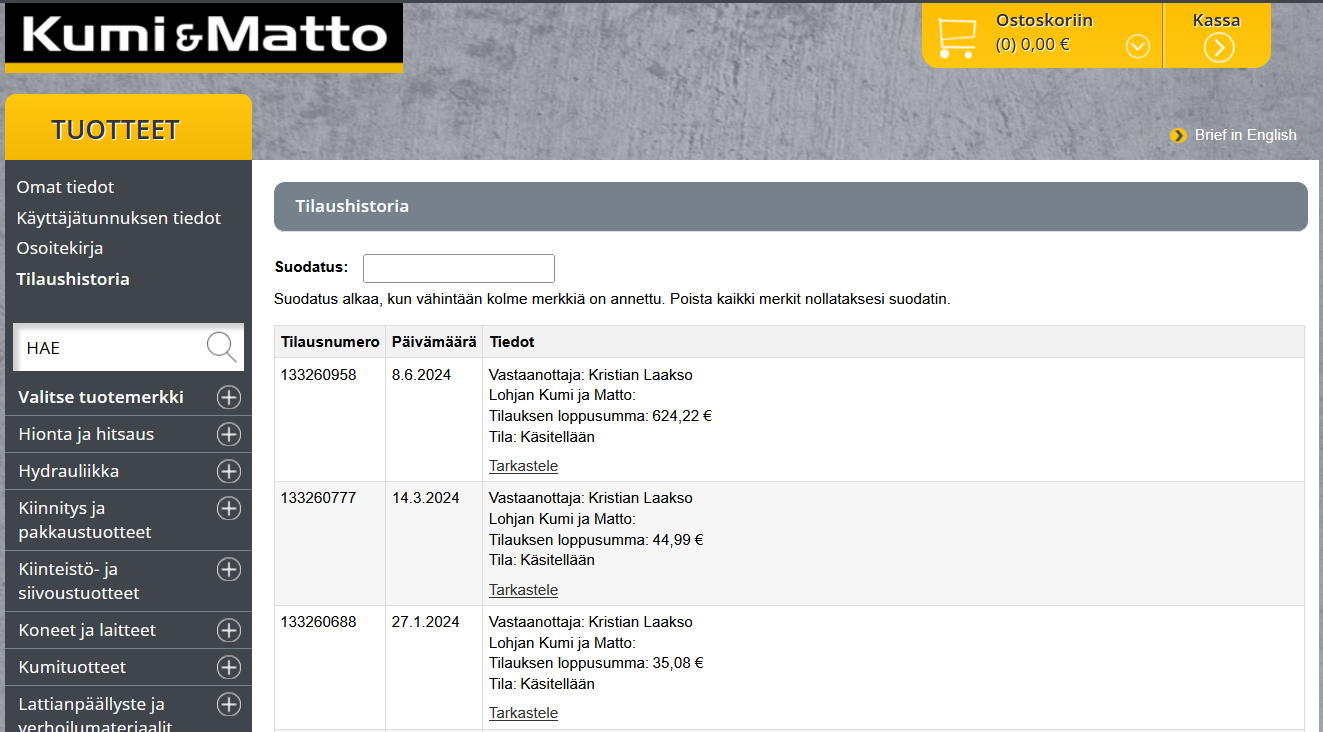Expand the Koneet ja laitteet category
The width and height of the screenshot is (1323, 732).
pos(229,630)
